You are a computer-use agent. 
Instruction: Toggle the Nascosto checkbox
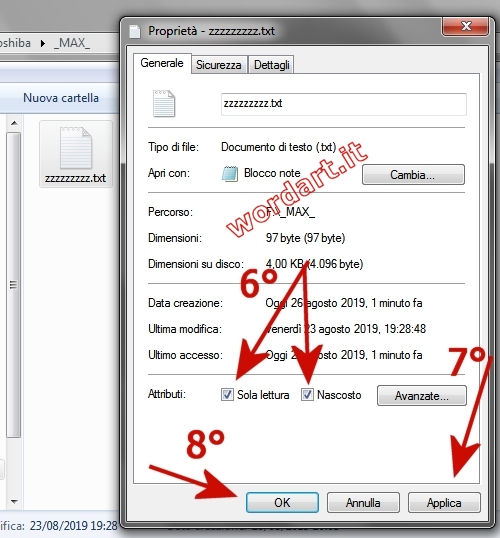click(307, 395)
